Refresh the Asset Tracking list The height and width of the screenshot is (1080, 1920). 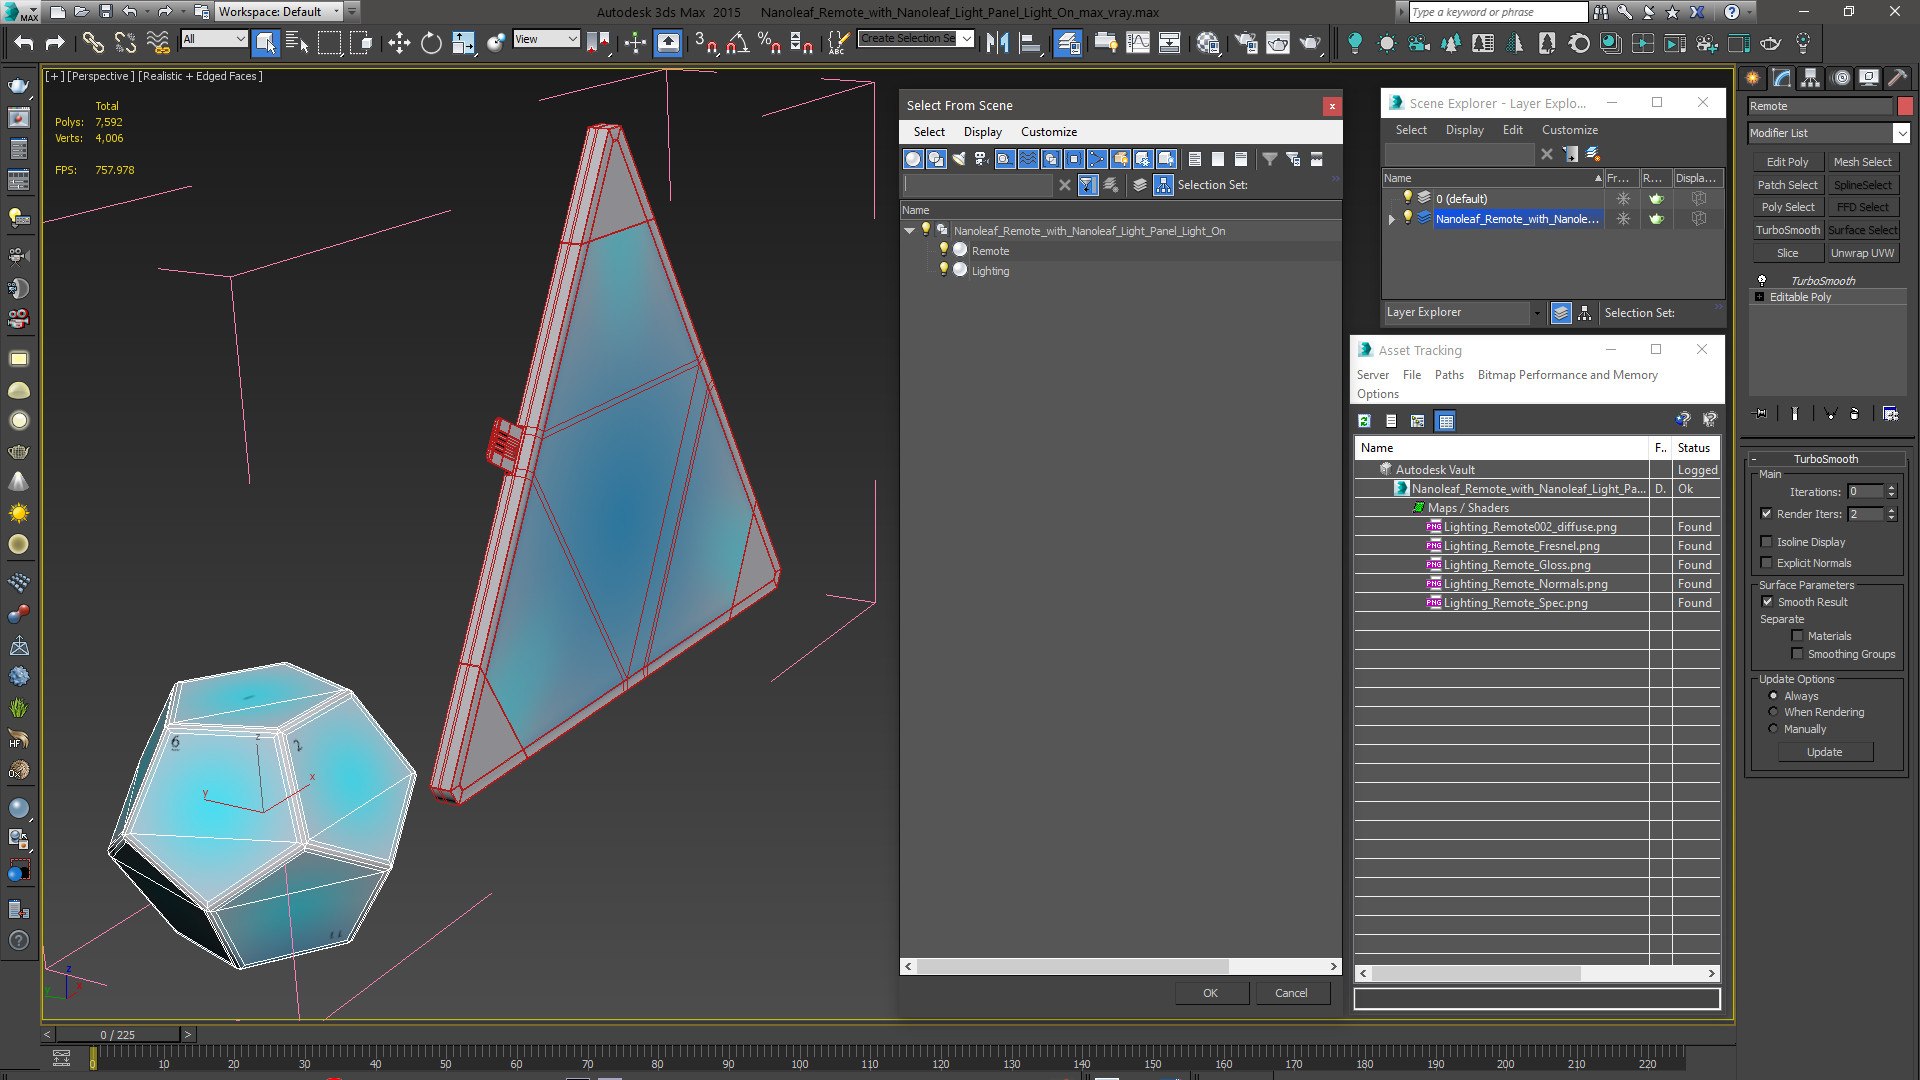point(1364,421)
